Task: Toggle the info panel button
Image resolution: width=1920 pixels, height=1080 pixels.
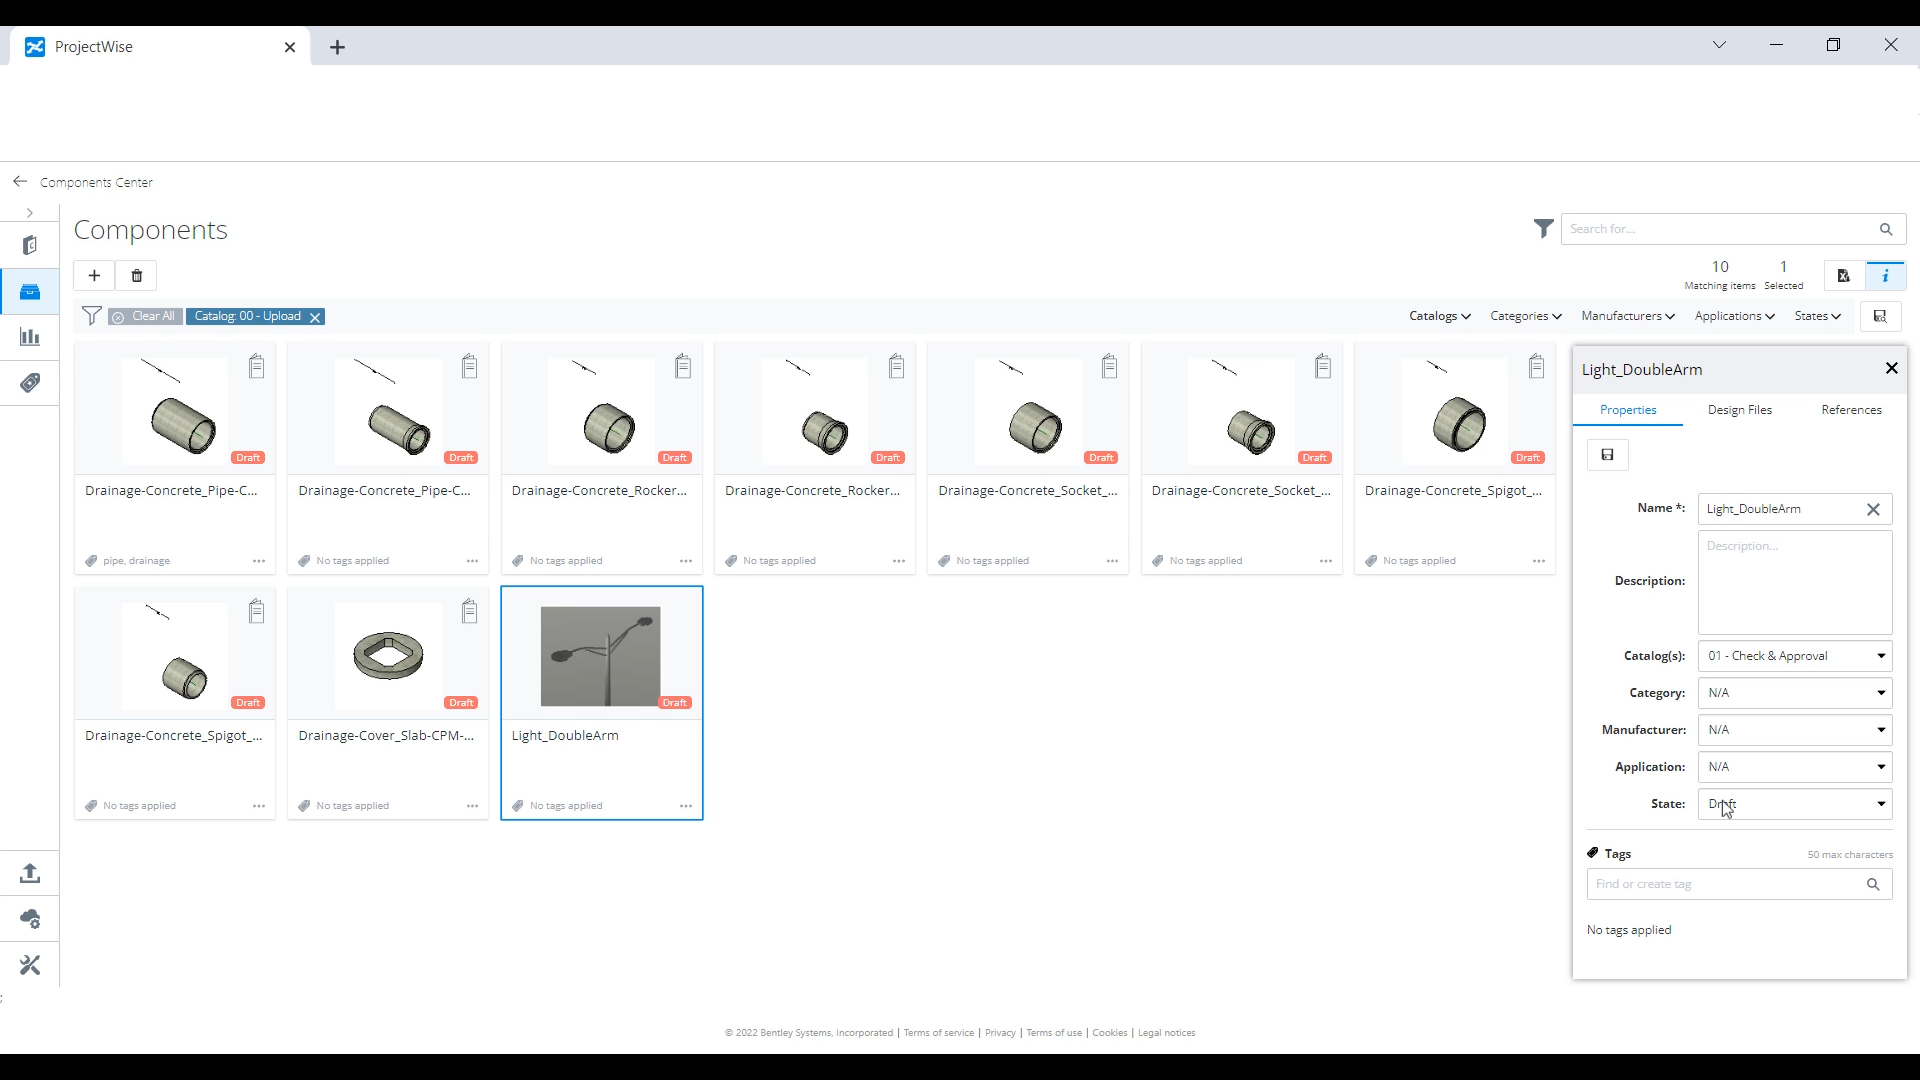Action: click(1885, 276)
